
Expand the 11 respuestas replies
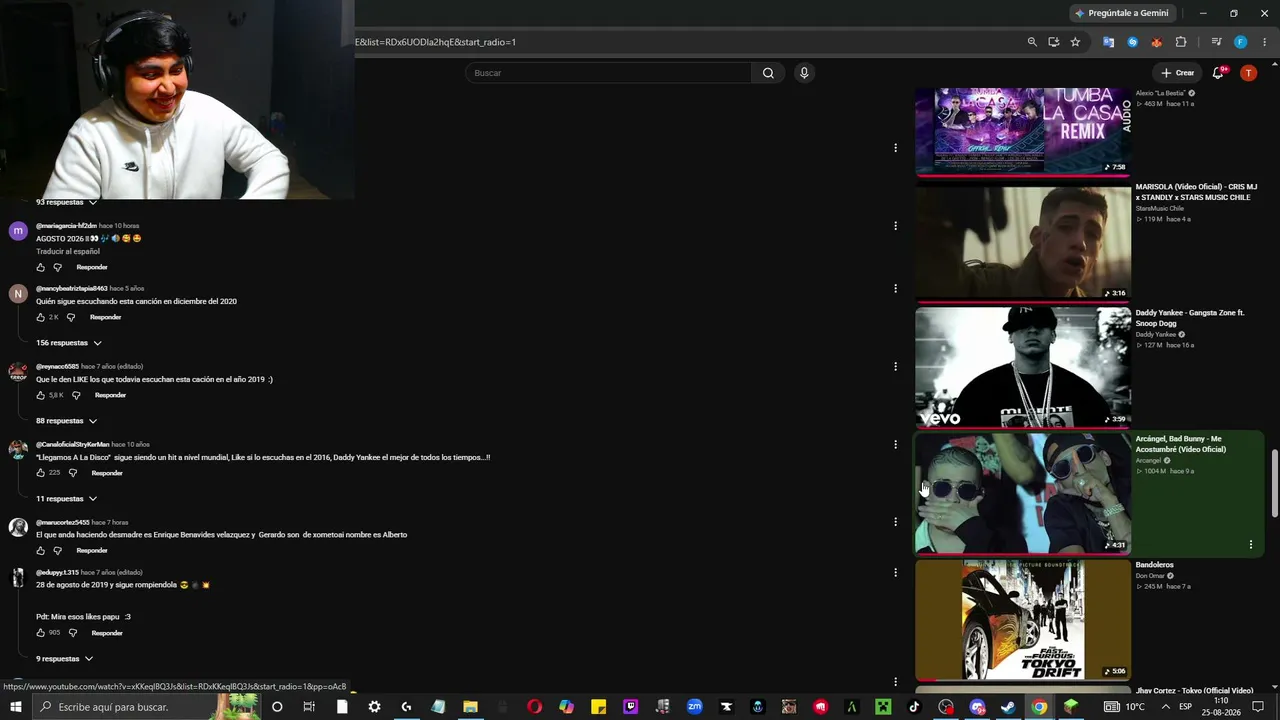point(67,499)
